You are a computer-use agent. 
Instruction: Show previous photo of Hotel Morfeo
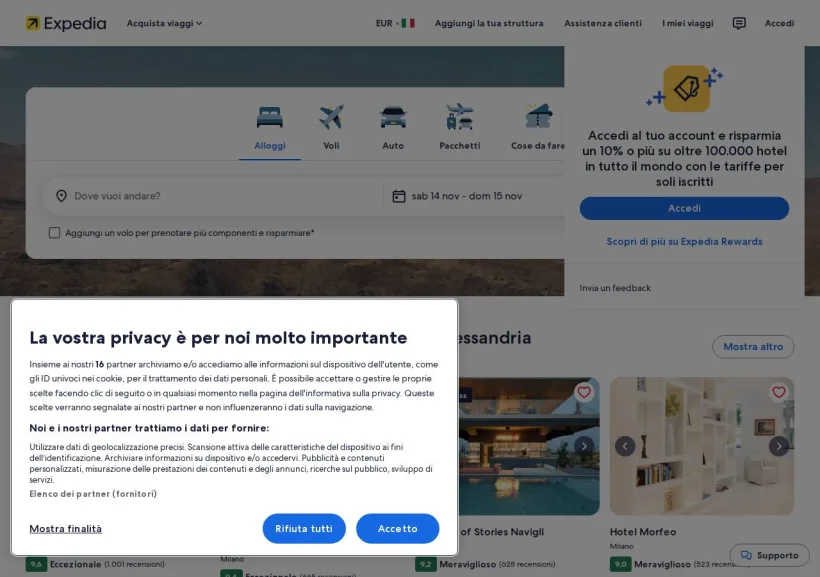tap(625, 446)
